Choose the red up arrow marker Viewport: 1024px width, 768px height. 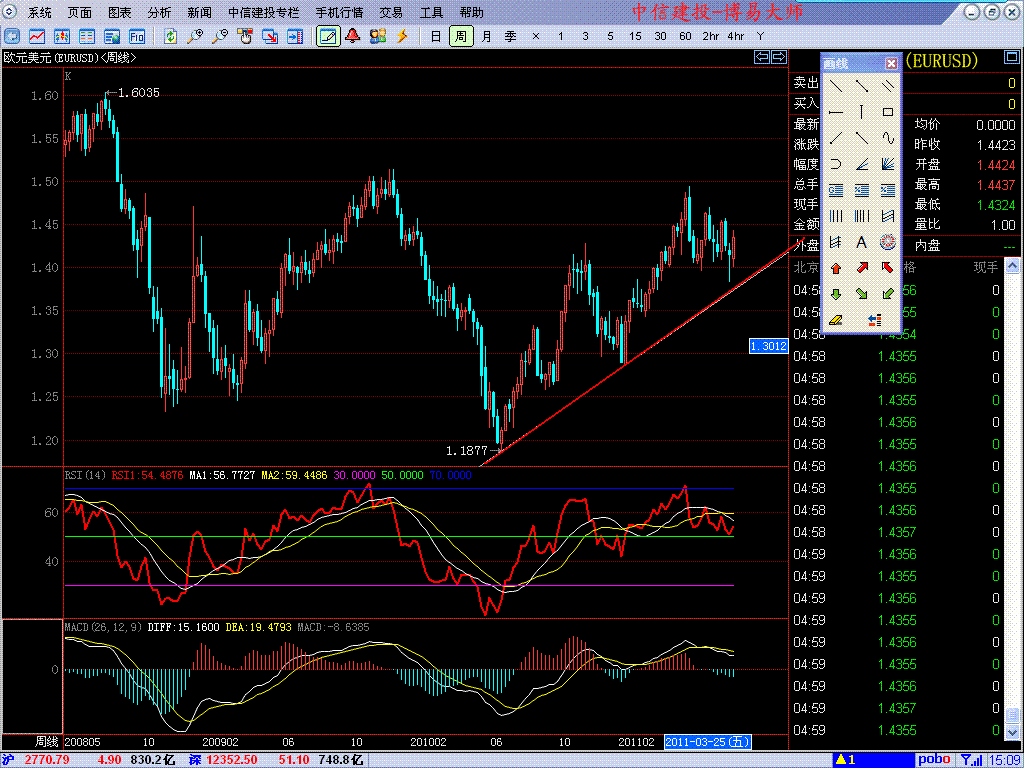[x=836, y=268]
